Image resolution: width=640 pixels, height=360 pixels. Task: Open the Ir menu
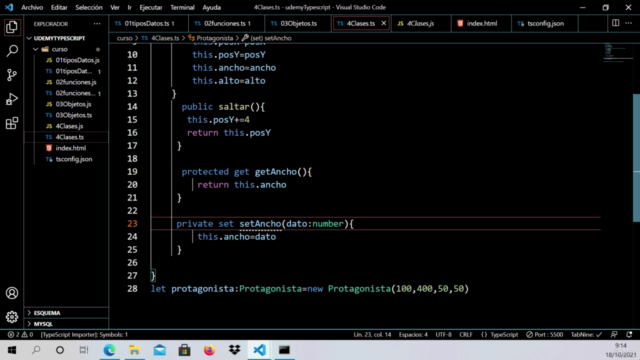pos(129,7)
